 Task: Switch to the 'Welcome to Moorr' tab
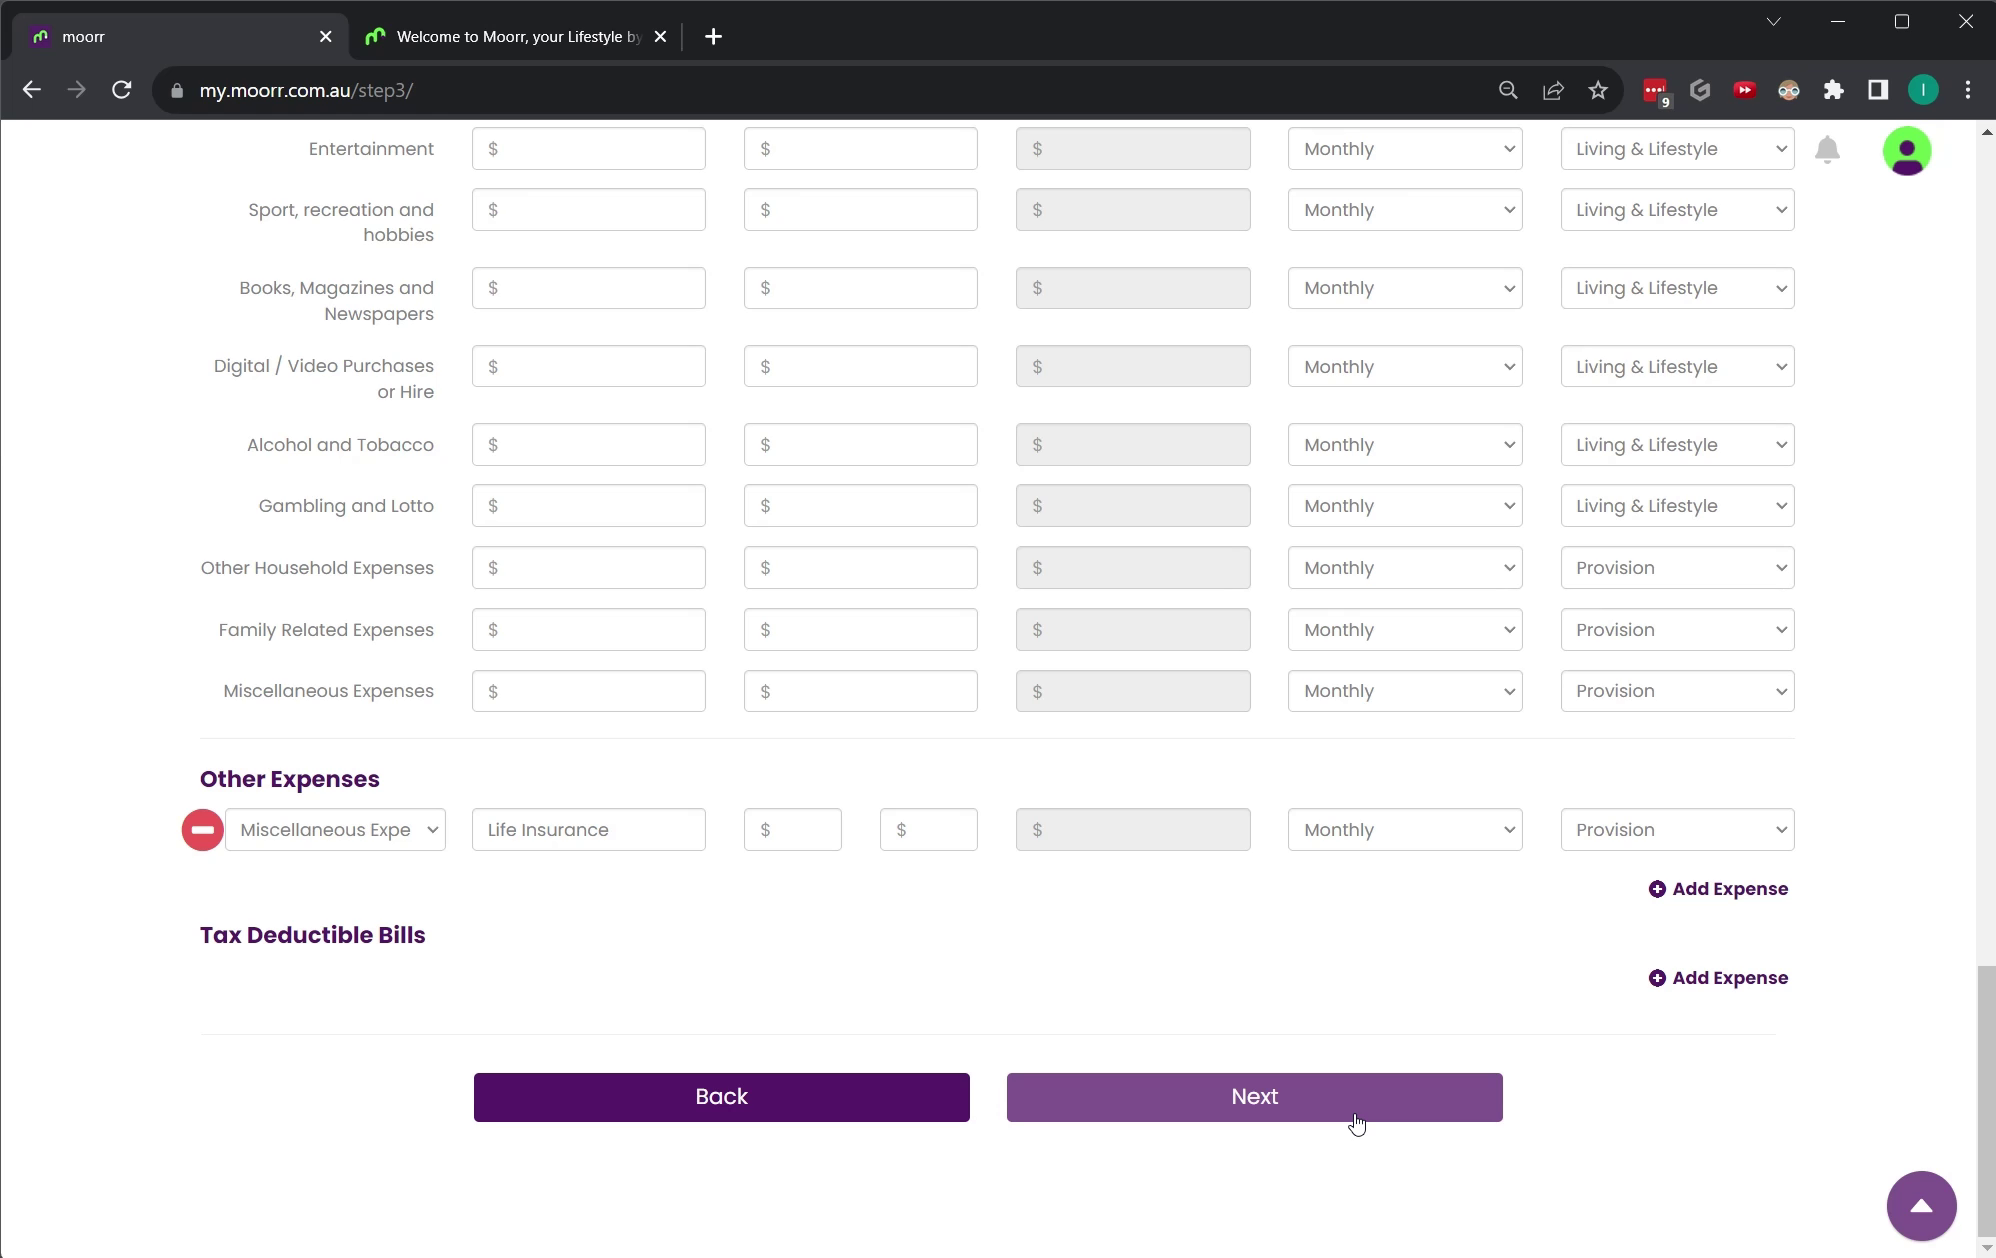517,37
